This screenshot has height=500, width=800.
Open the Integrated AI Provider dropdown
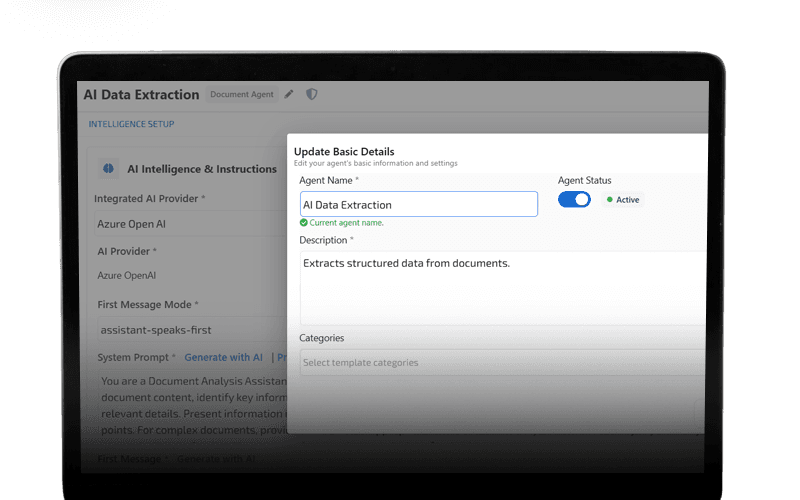190,224
